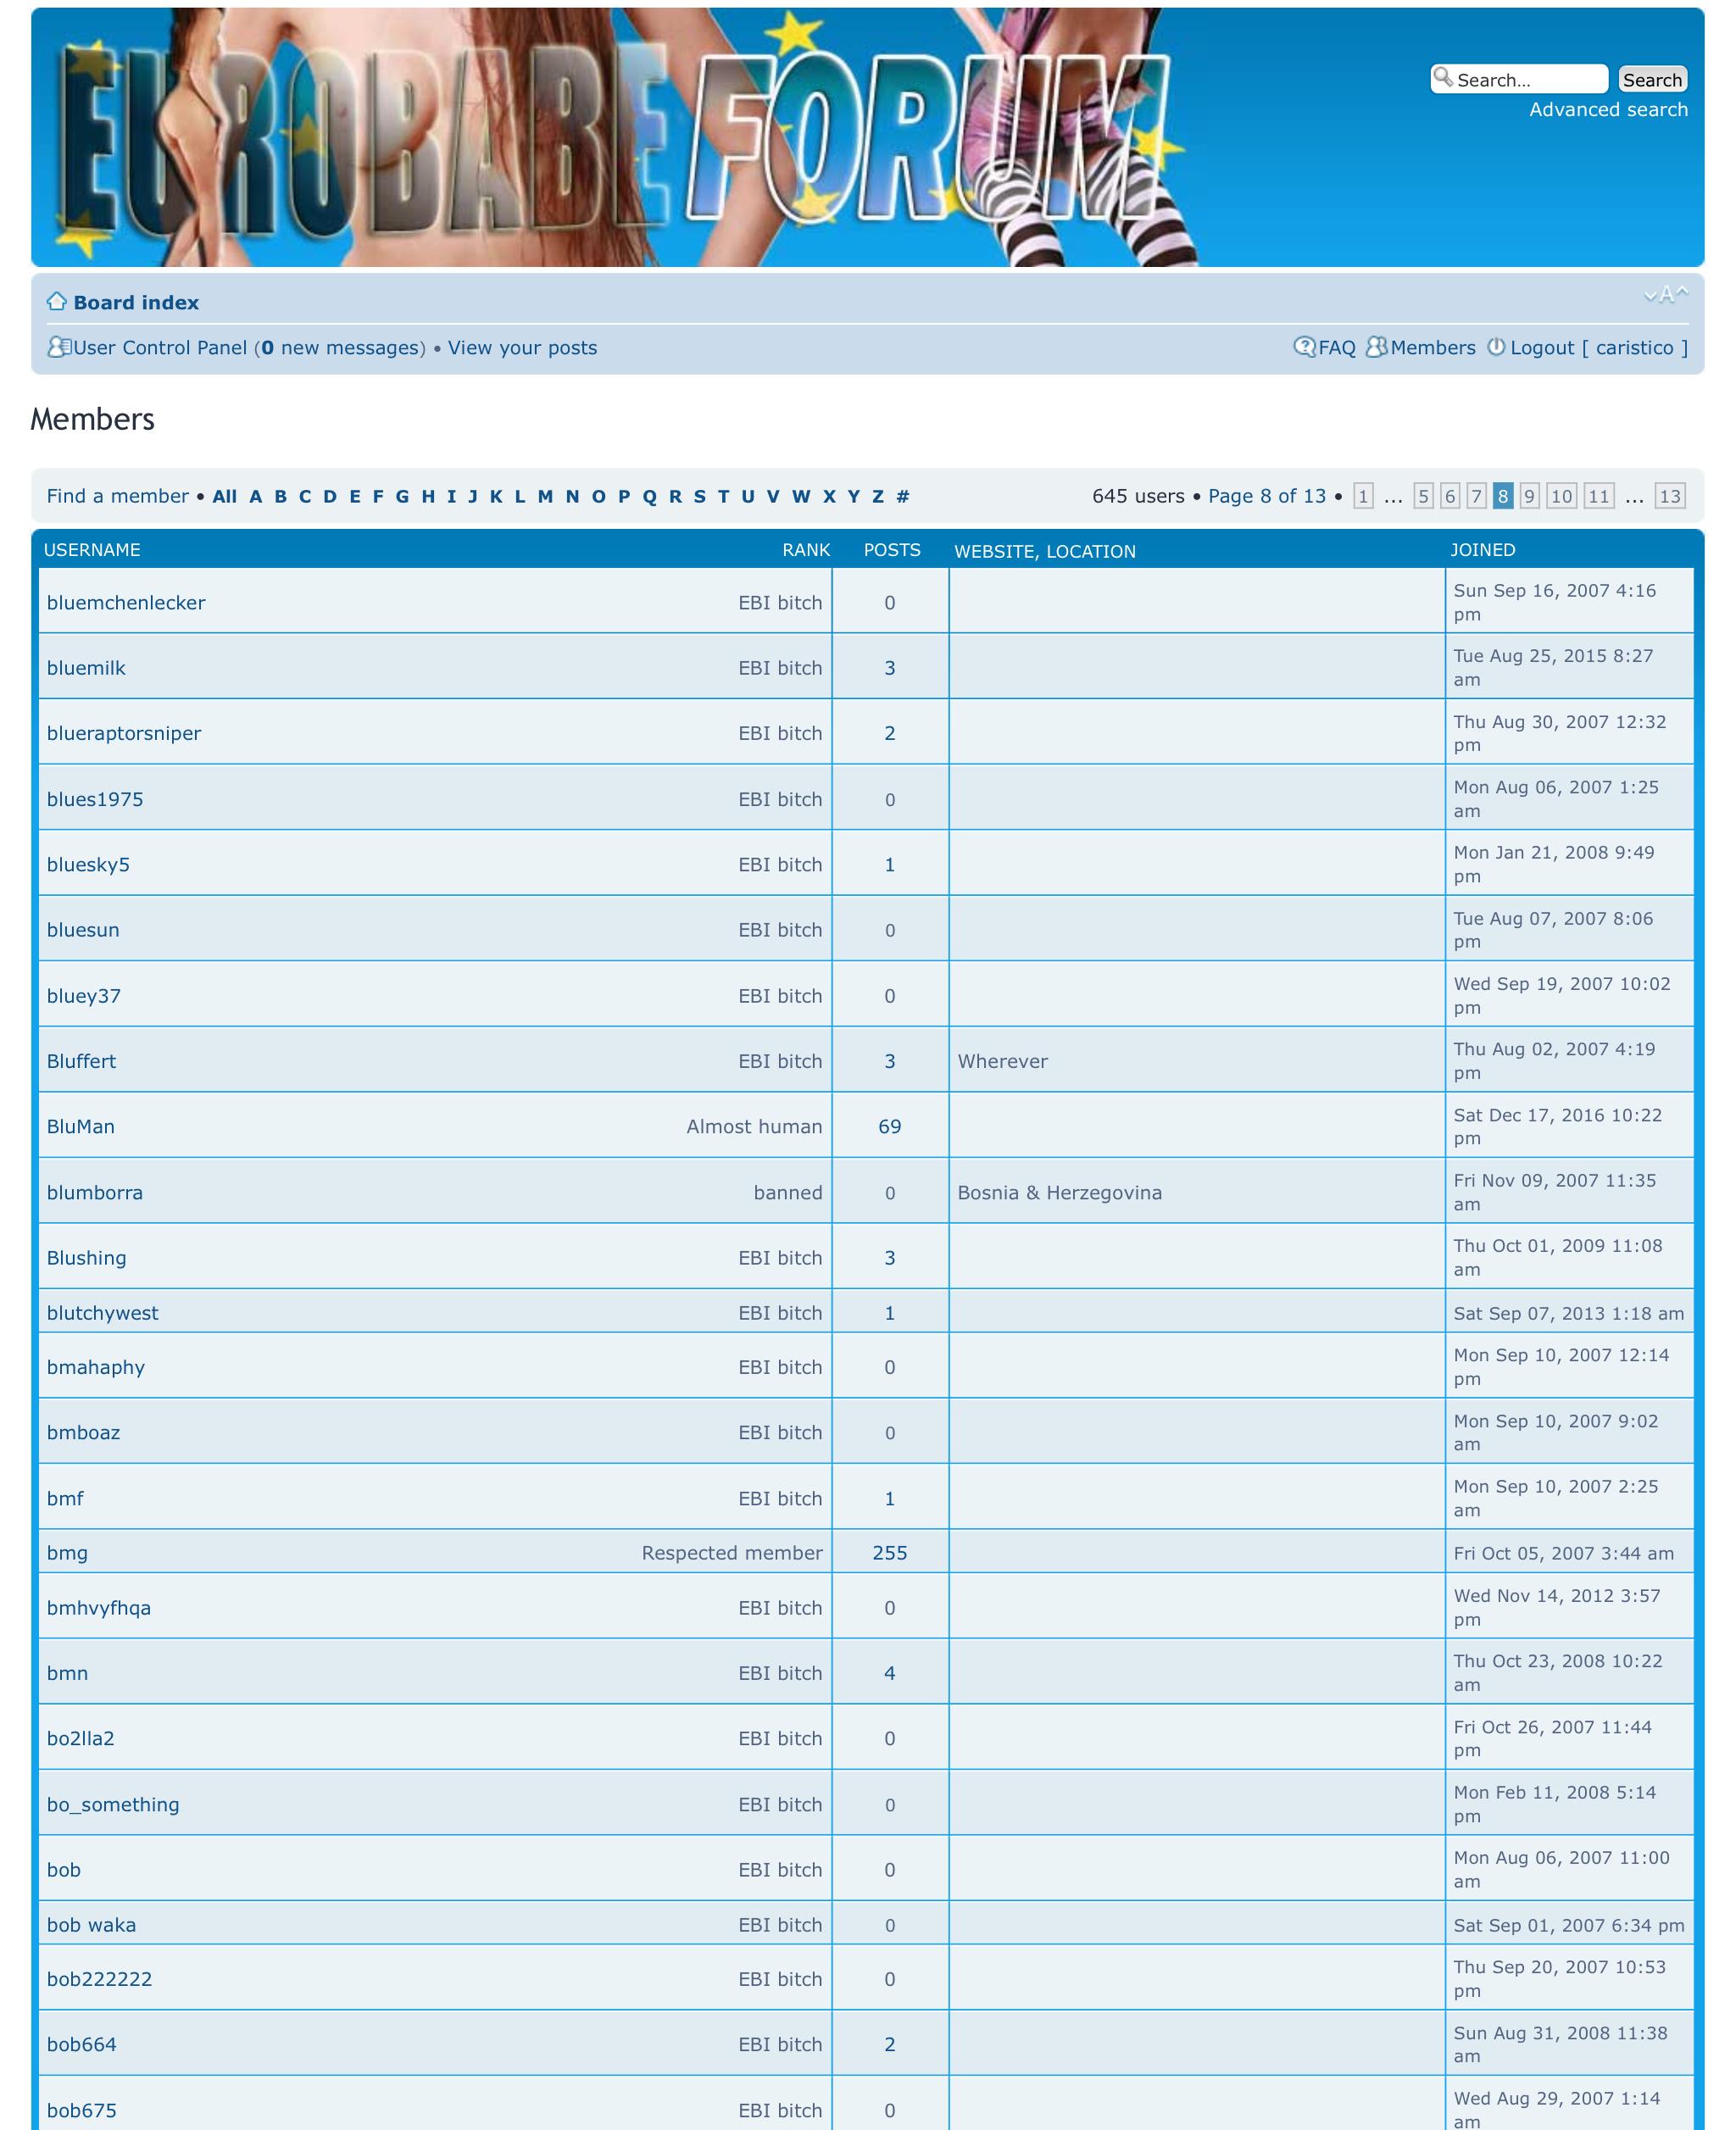This screenshot has width=1736, height=2130.
Task: Click the User Control Panel icon
Action: point(59,347)
